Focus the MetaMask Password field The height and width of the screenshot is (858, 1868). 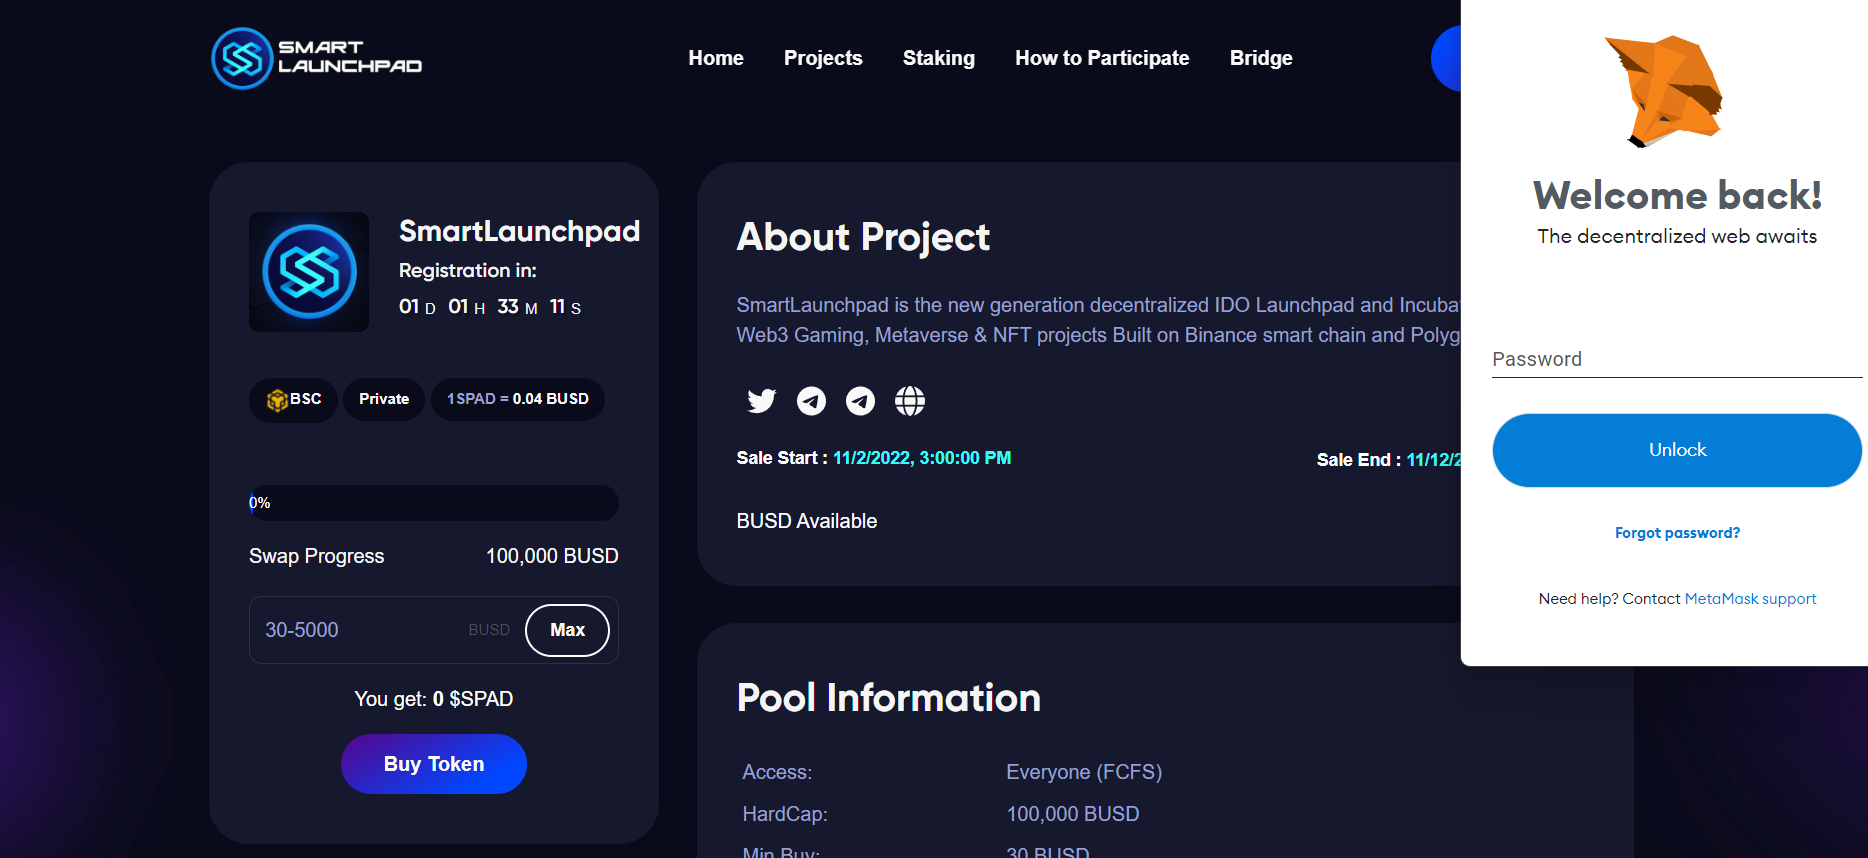tap(1677, 360)
